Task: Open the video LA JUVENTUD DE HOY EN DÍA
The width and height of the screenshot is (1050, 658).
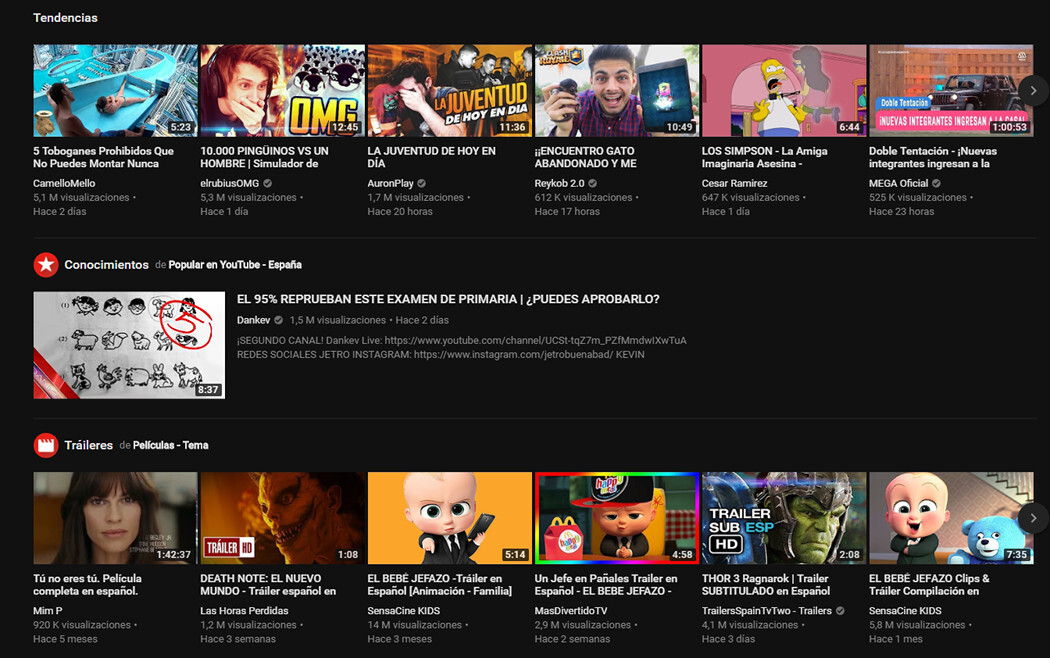Action: [450, 90]
